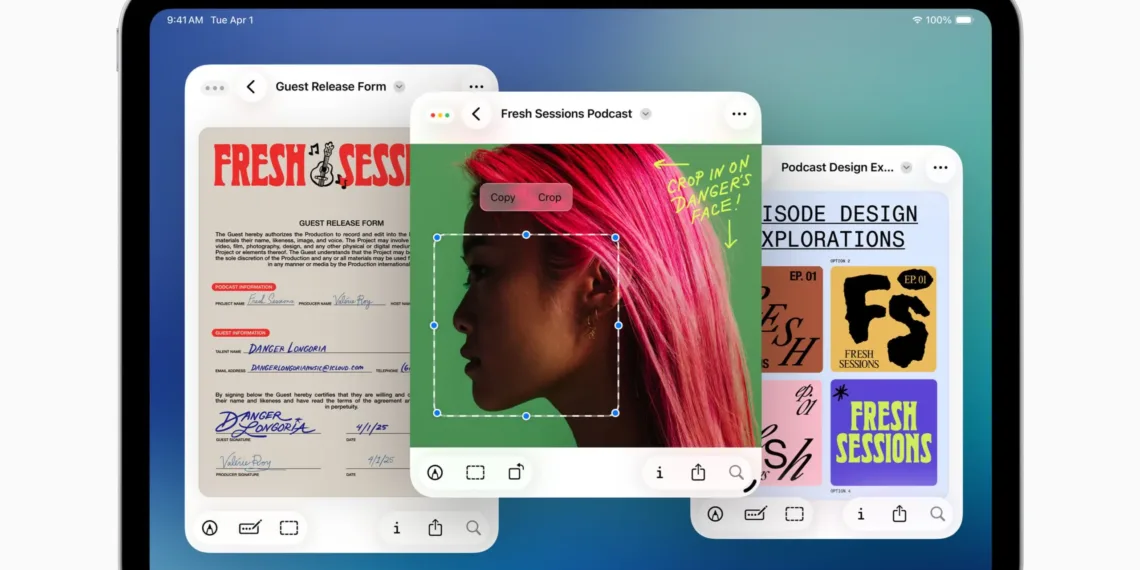Viewport: 1140px width, 570px height.
Task: Open the Guest Release Form window title
Action: 331,87
